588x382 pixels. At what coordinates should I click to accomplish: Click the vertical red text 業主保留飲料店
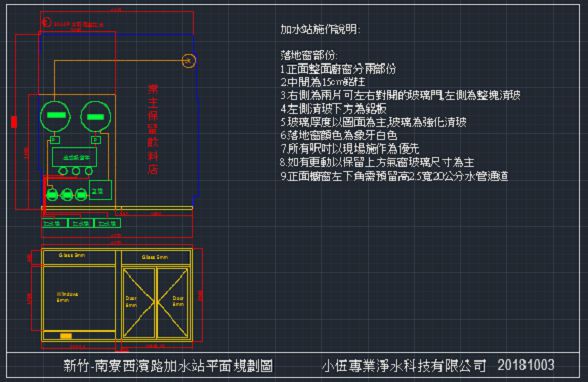[153, 129]
